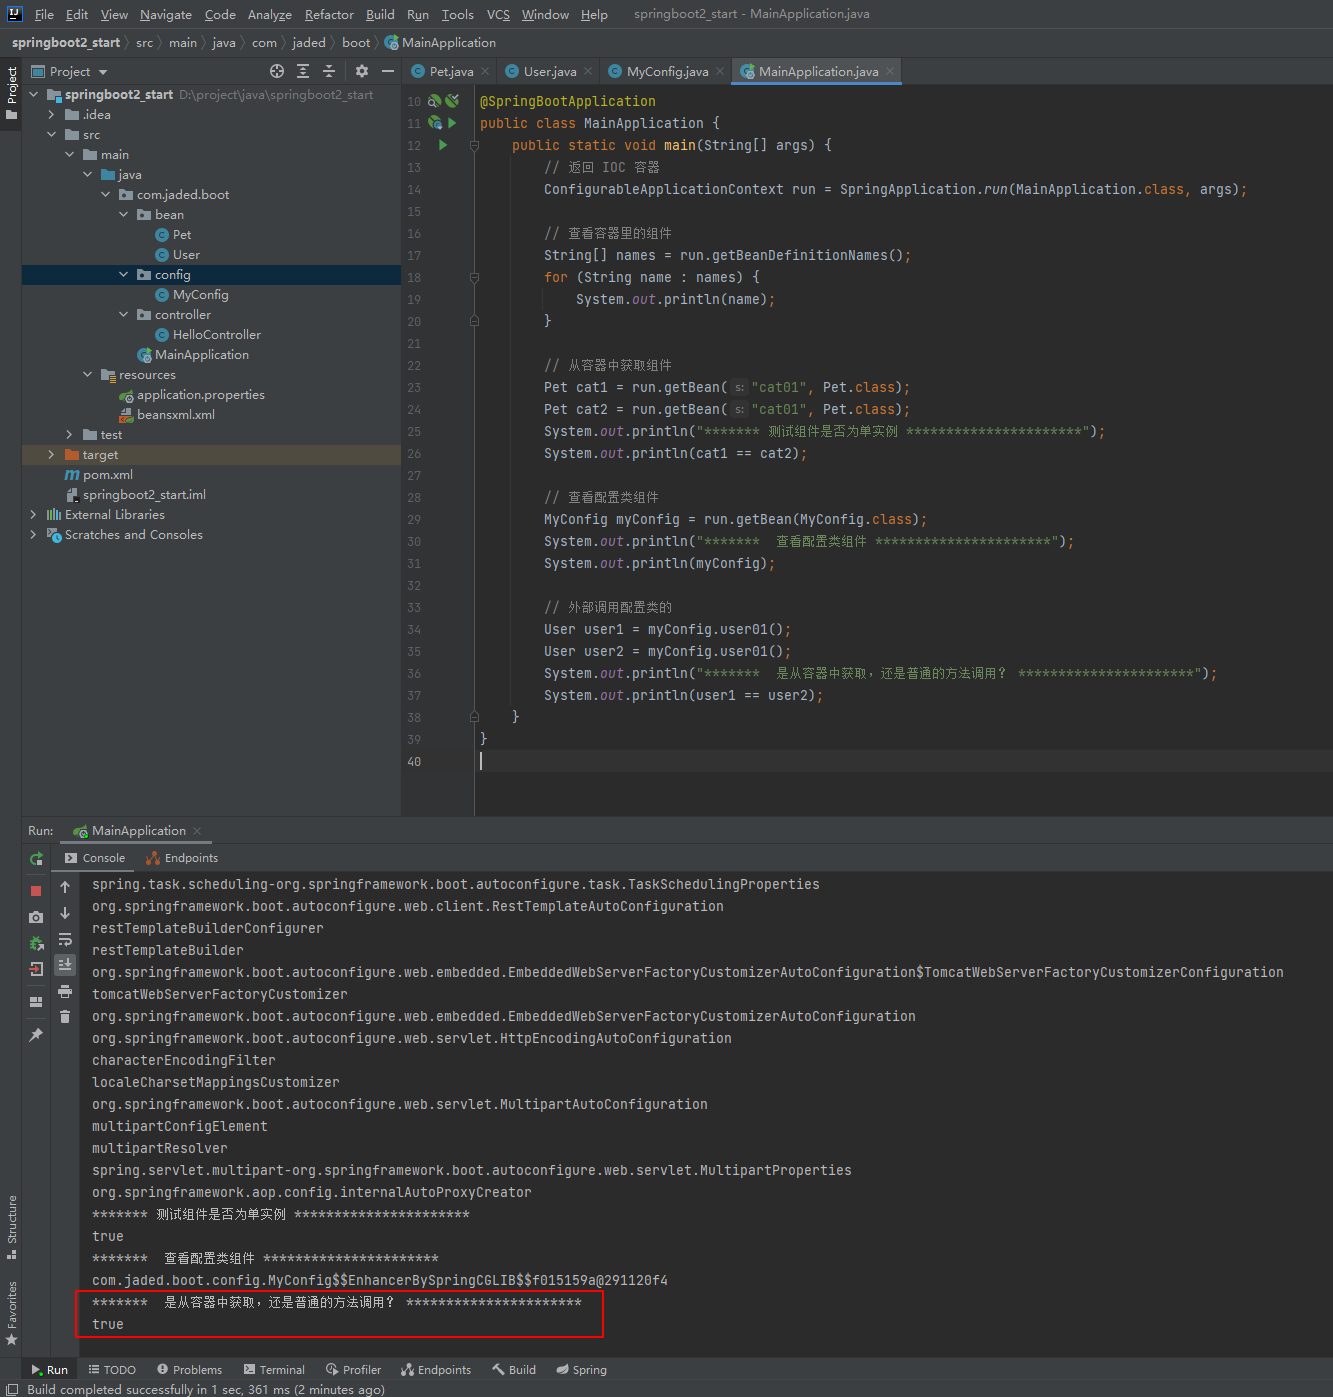Jump down the stack trace with down arrow

coord(65,913)
